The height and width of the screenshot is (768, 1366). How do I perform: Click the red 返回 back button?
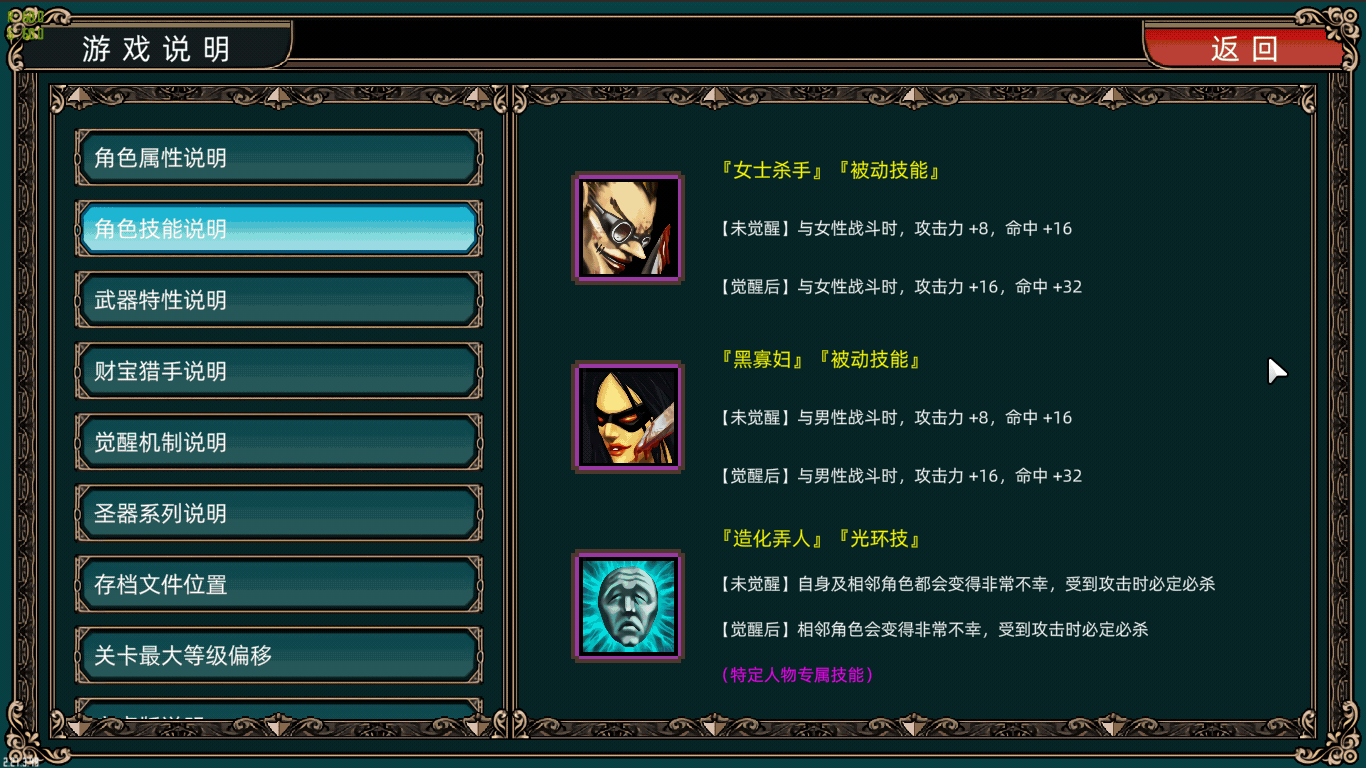pos(1244,48)
